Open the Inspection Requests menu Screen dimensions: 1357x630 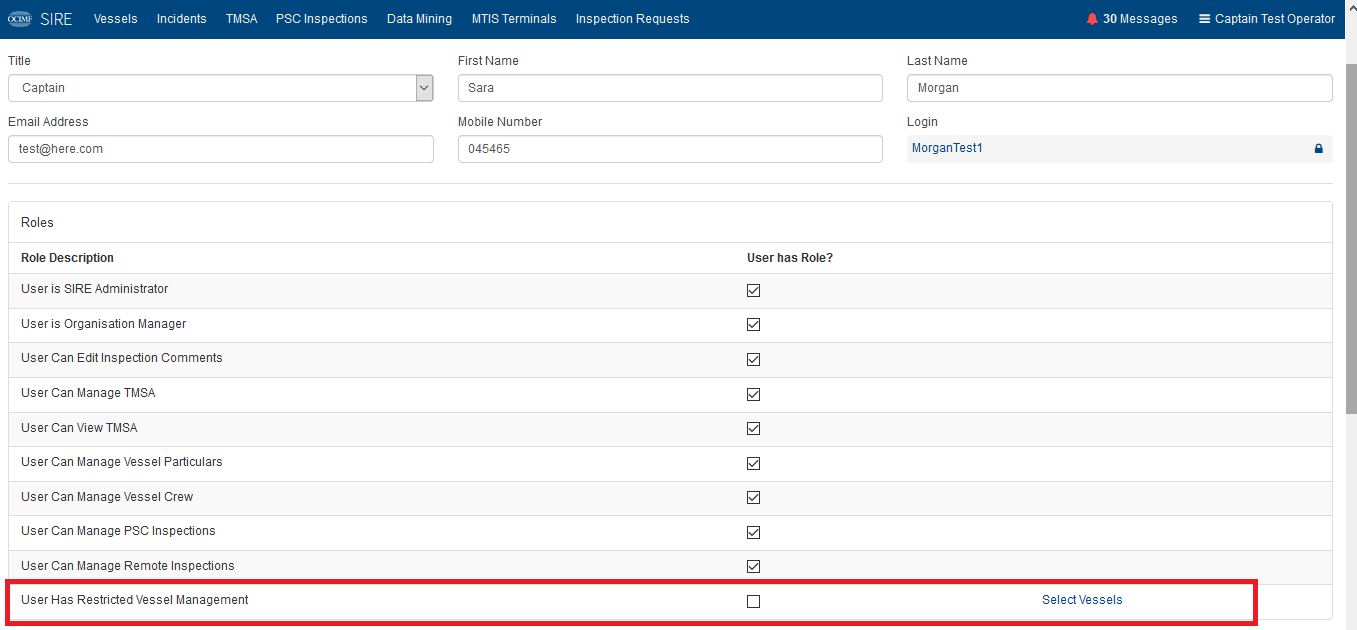632,19
